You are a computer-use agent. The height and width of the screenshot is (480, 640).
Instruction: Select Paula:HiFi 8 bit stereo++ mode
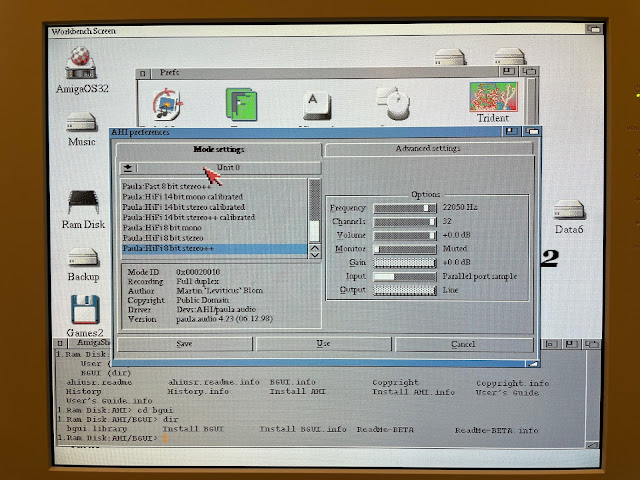[x=214, y=248]
